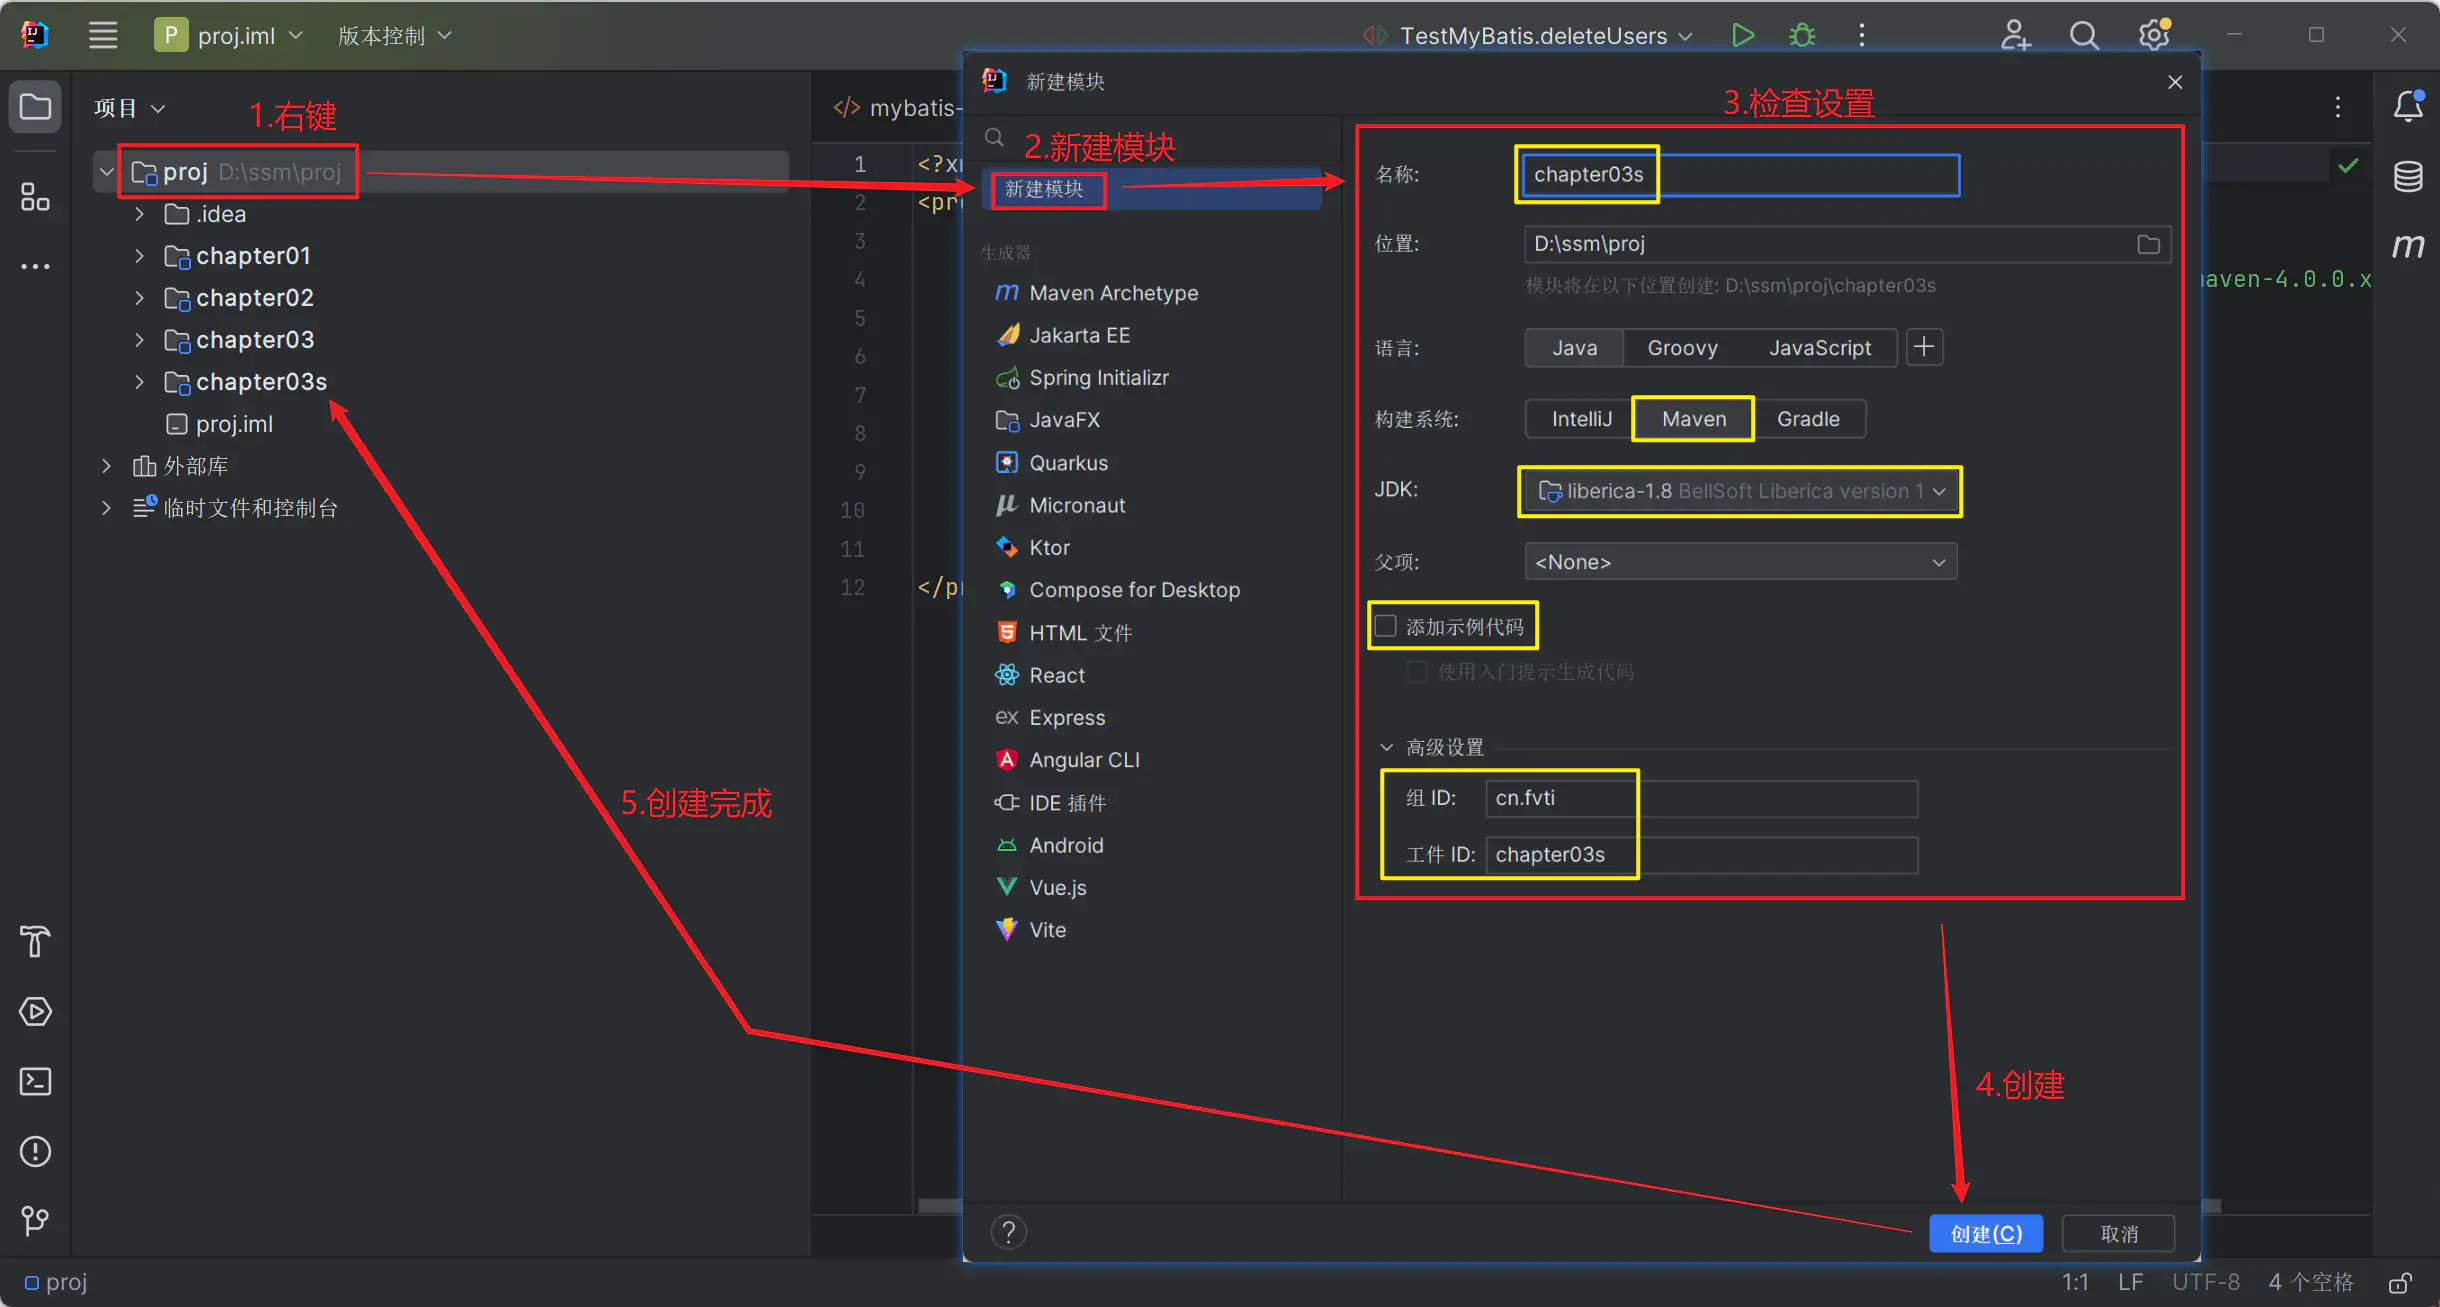
Task: Close the 新建模块 dialog
Action: (2175, 82)
